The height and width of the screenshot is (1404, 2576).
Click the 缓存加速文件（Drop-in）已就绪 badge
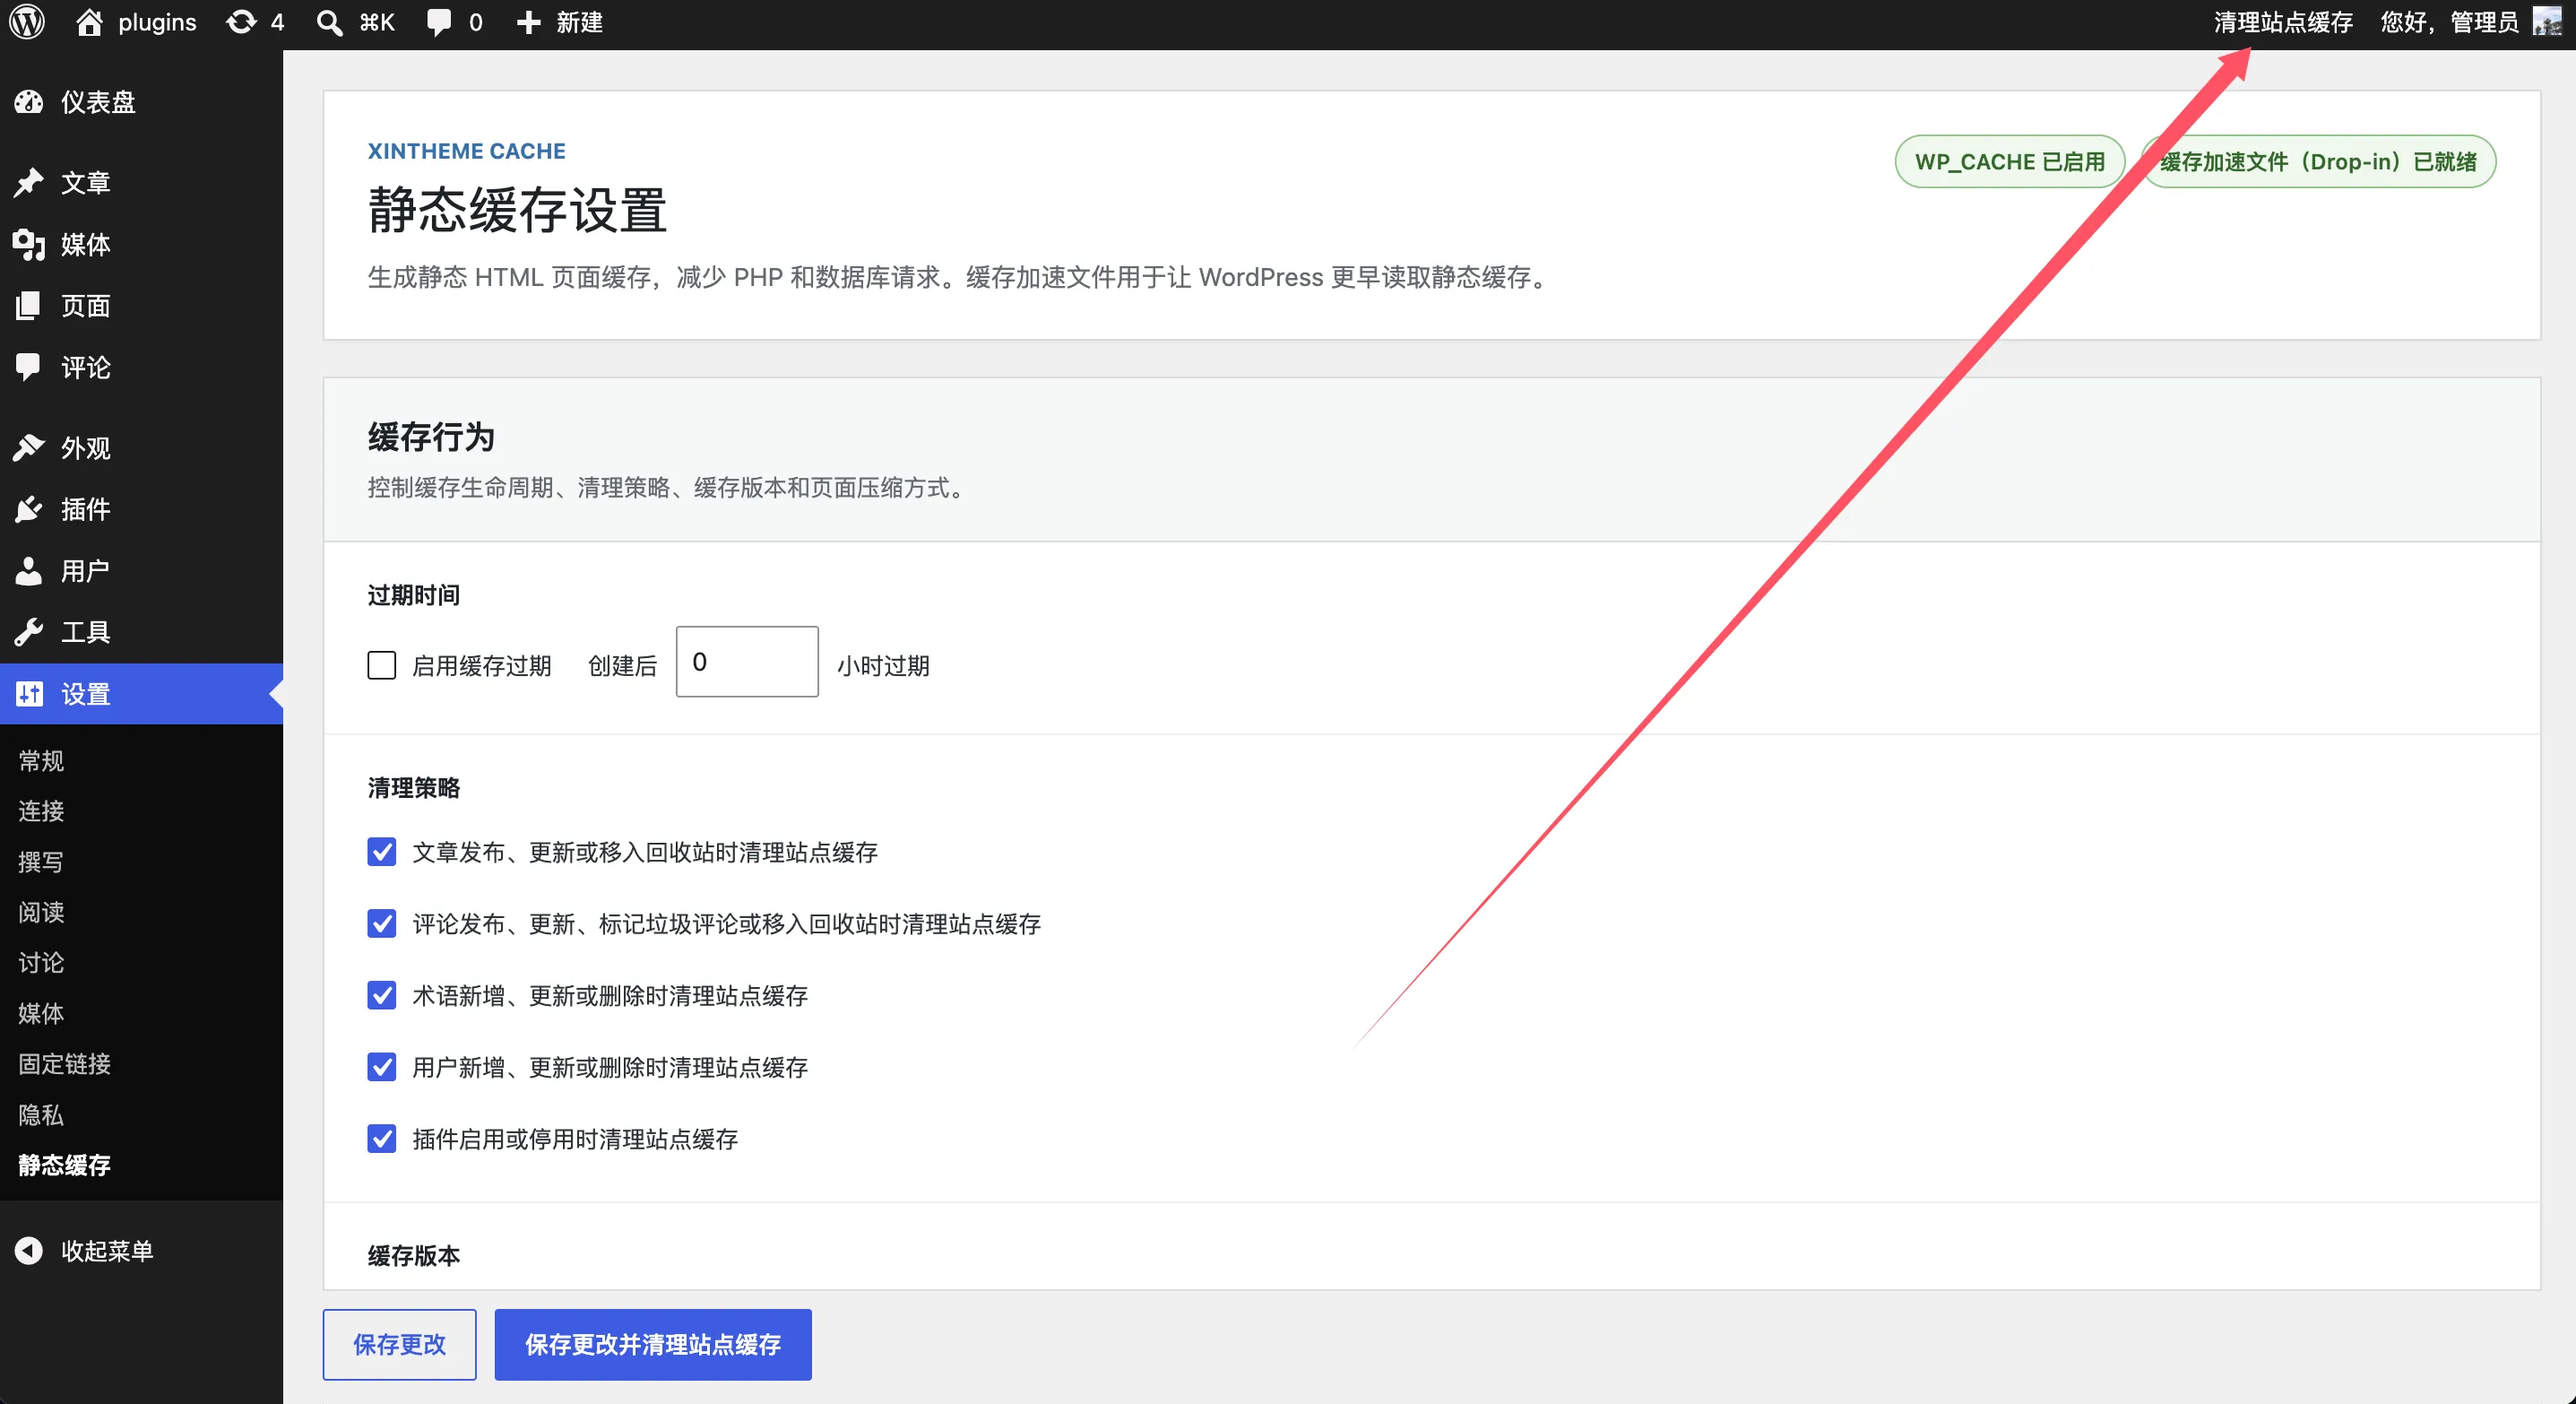[2318, 161]
